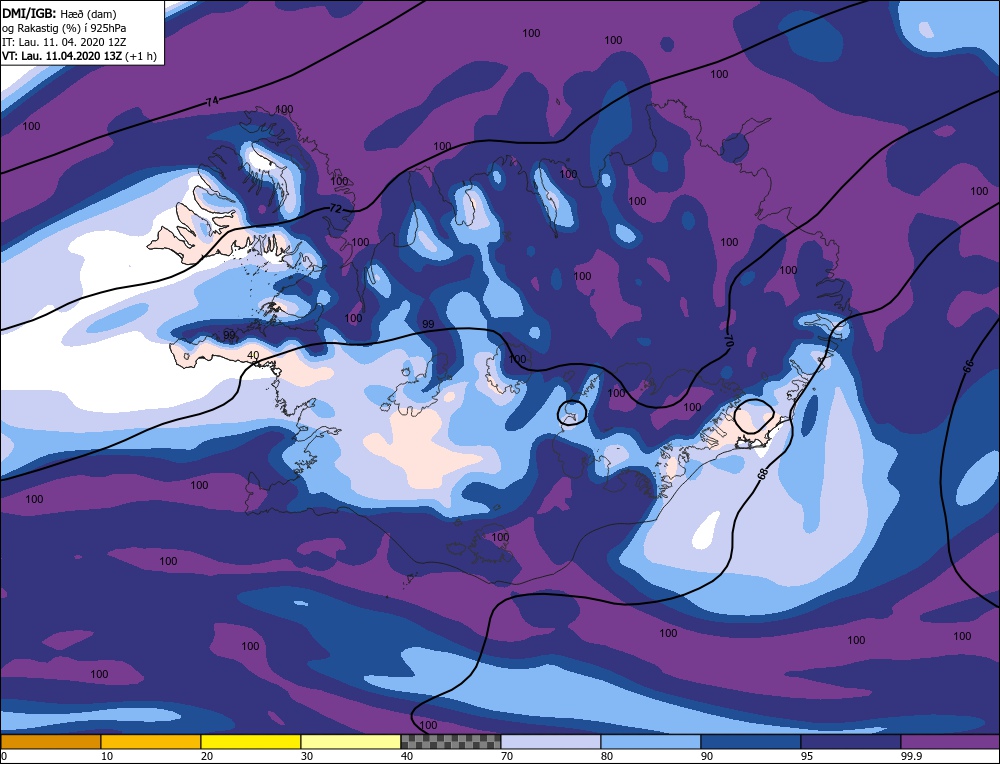Click the '80' tick label on the legend
Screen dimensions: 1000x764
[607, 756]
